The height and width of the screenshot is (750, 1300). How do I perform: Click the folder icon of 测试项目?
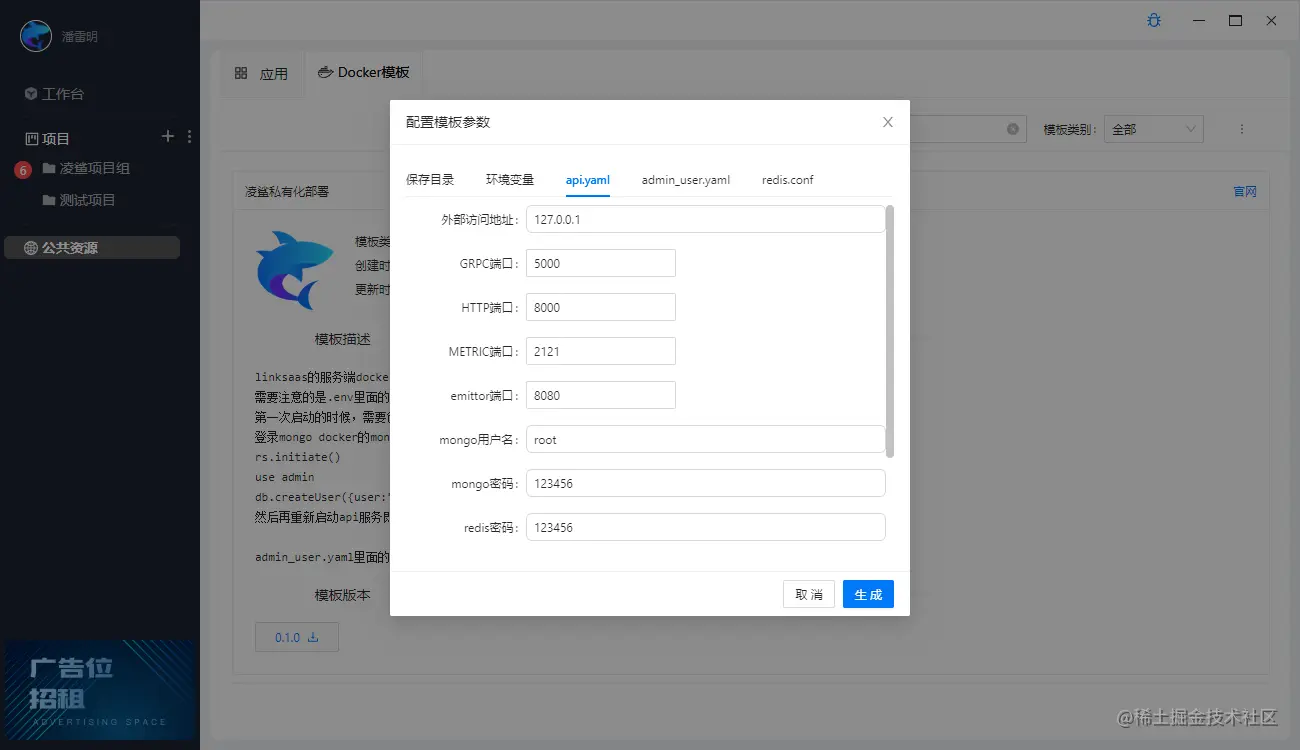pyautogui.click(x=49, y=200)
